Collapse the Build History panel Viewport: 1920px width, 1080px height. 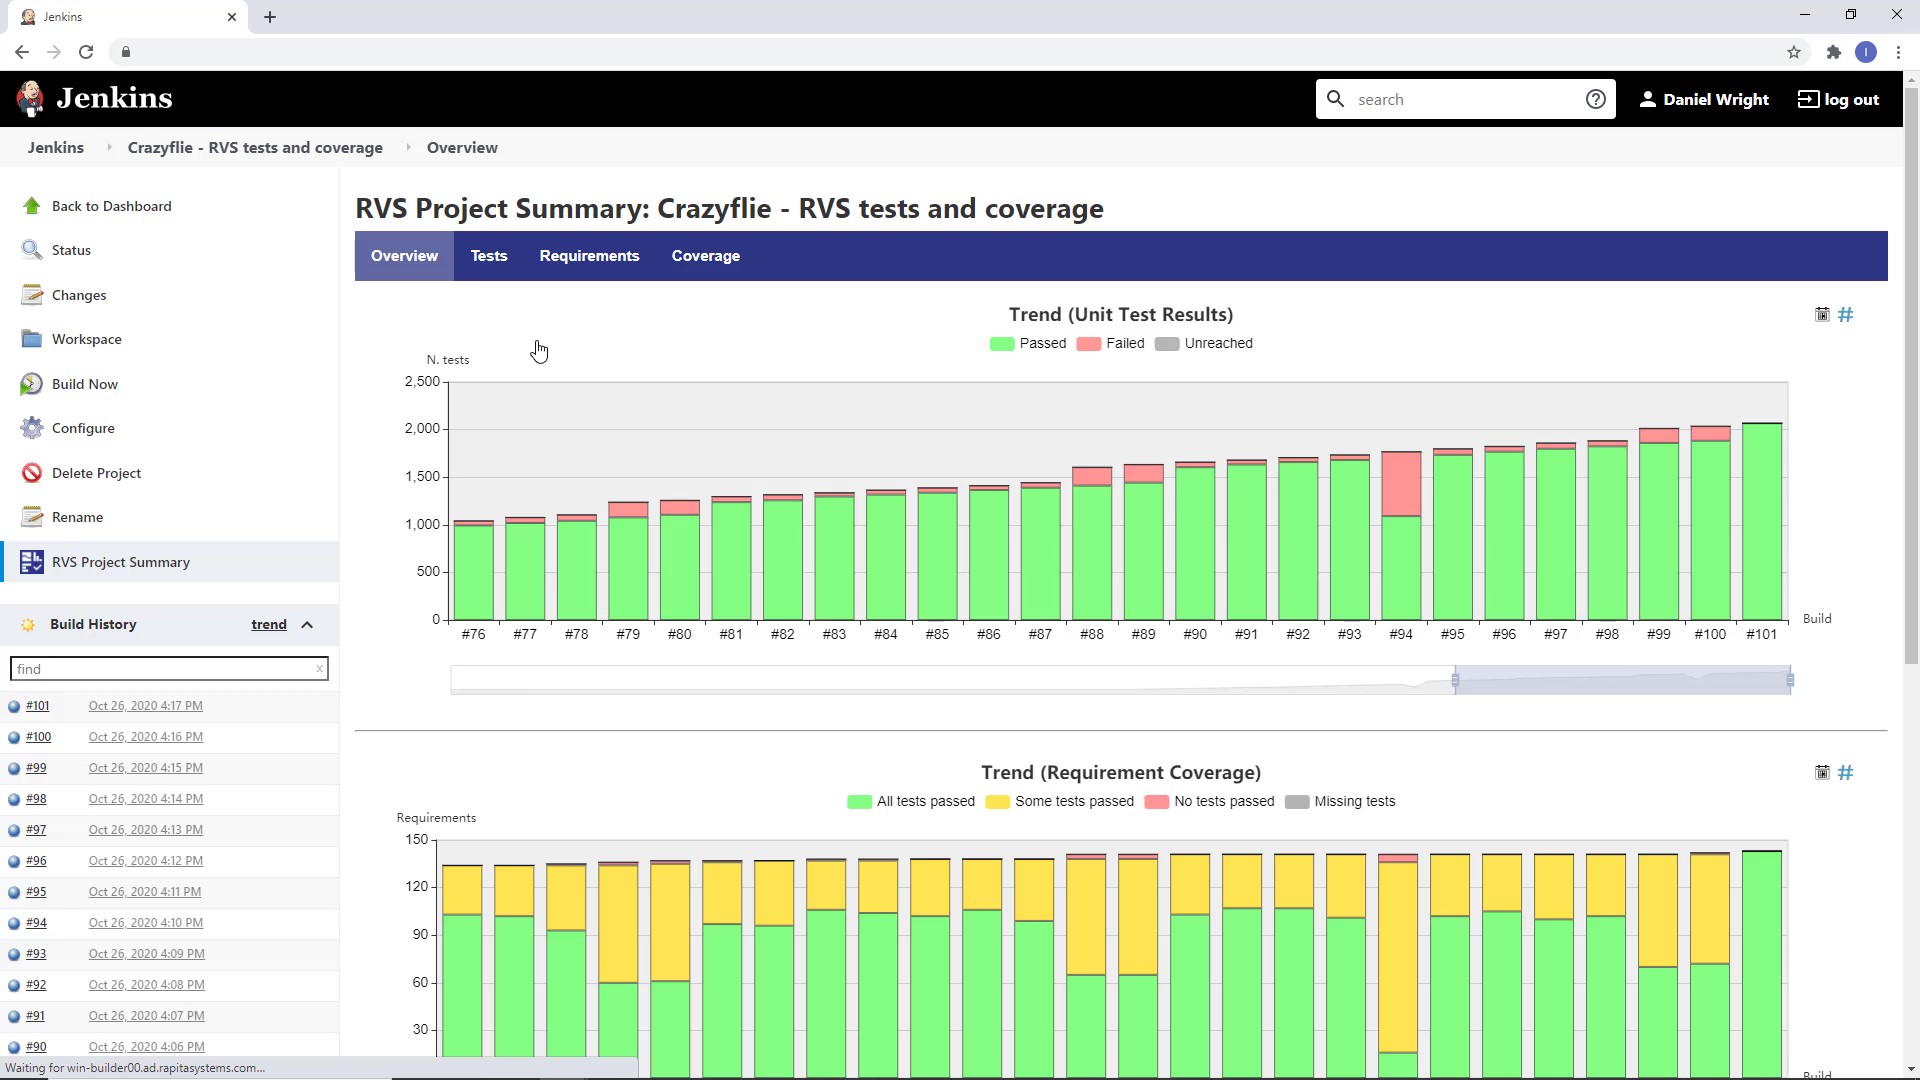tap(307, 625)
